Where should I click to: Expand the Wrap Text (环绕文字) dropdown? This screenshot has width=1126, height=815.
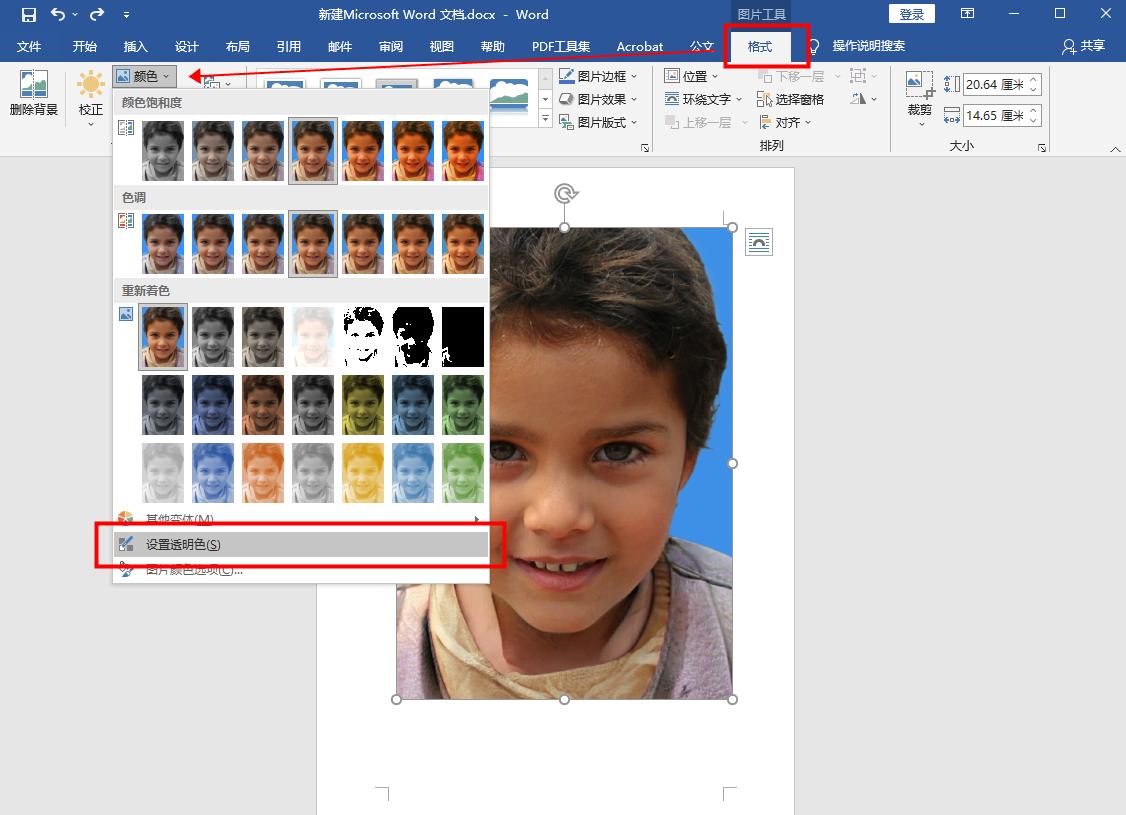click(x=705, y=99)
